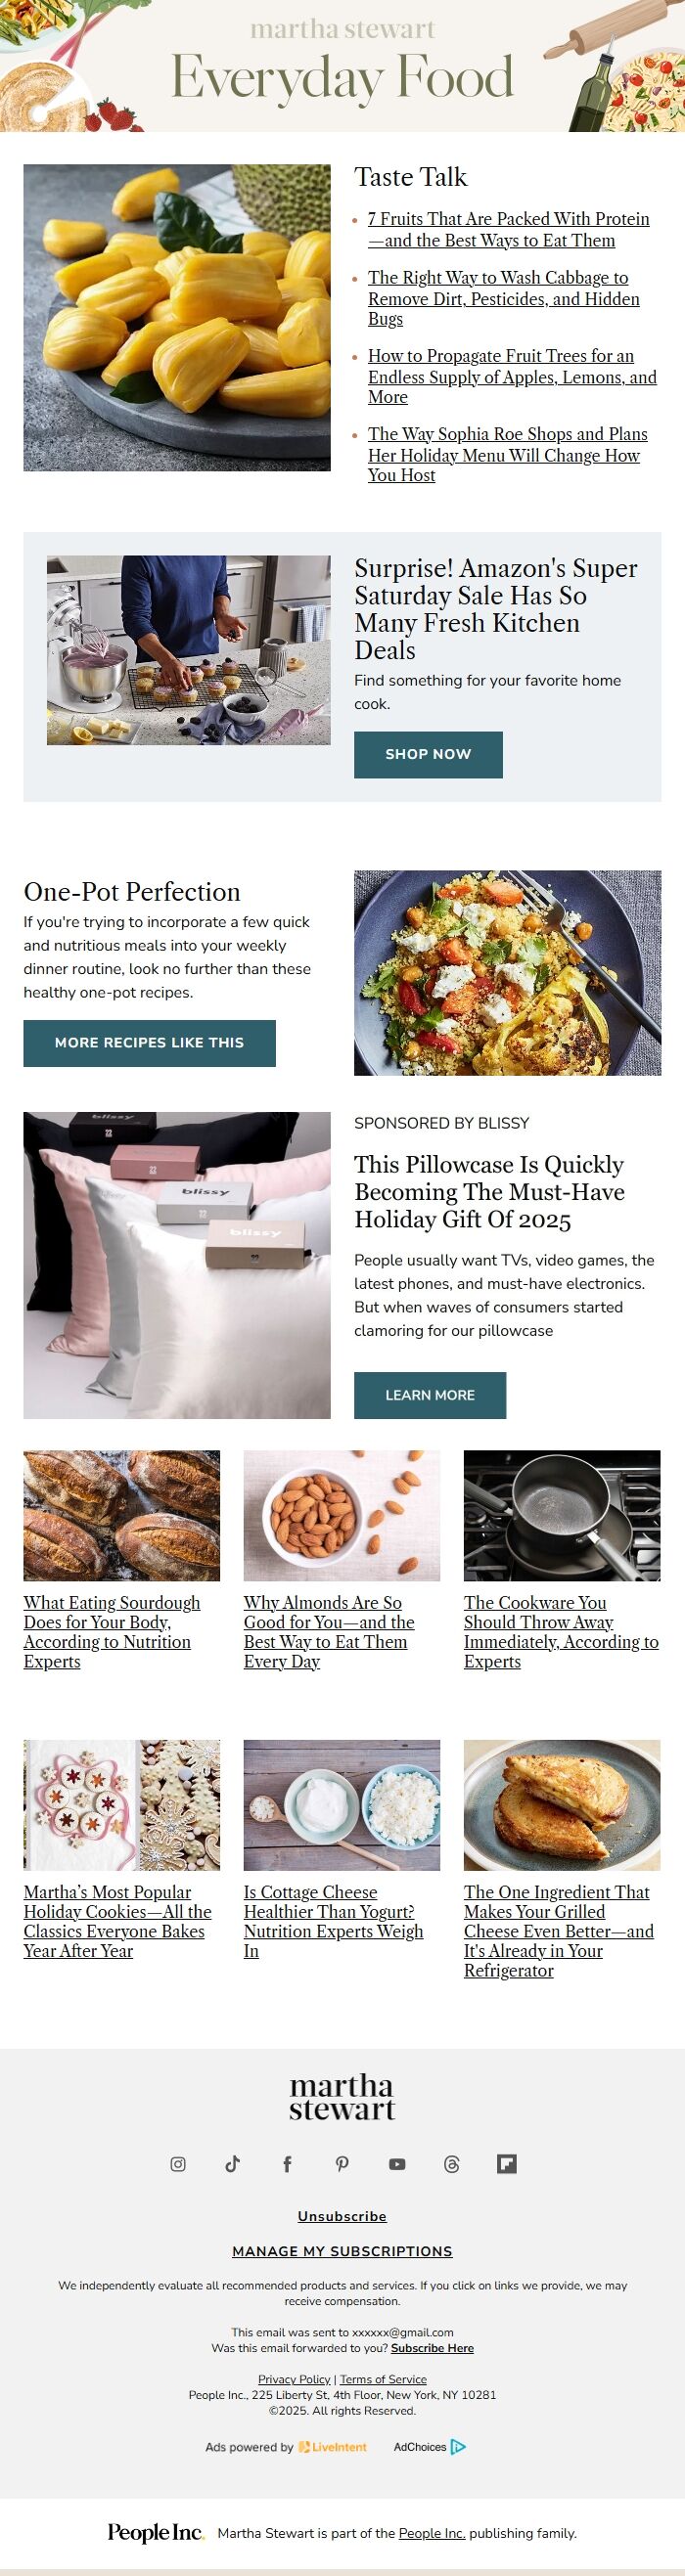
Task: Open the Wash Cabbage article link
Action: [503, 298]
